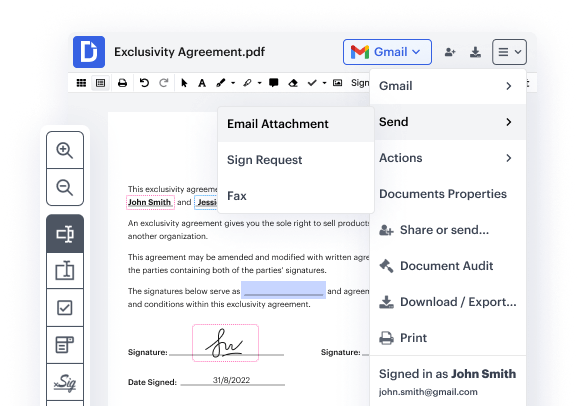
Task: Click chevron next to Gmail menu item
Action: (509, 86)
